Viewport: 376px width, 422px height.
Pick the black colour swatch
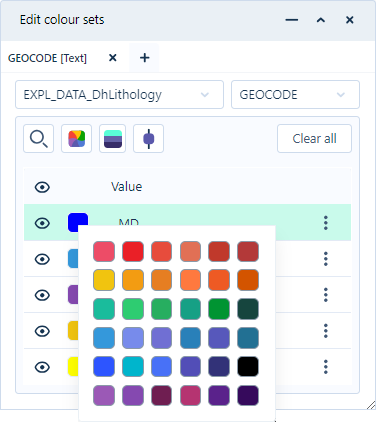[248, 366]
